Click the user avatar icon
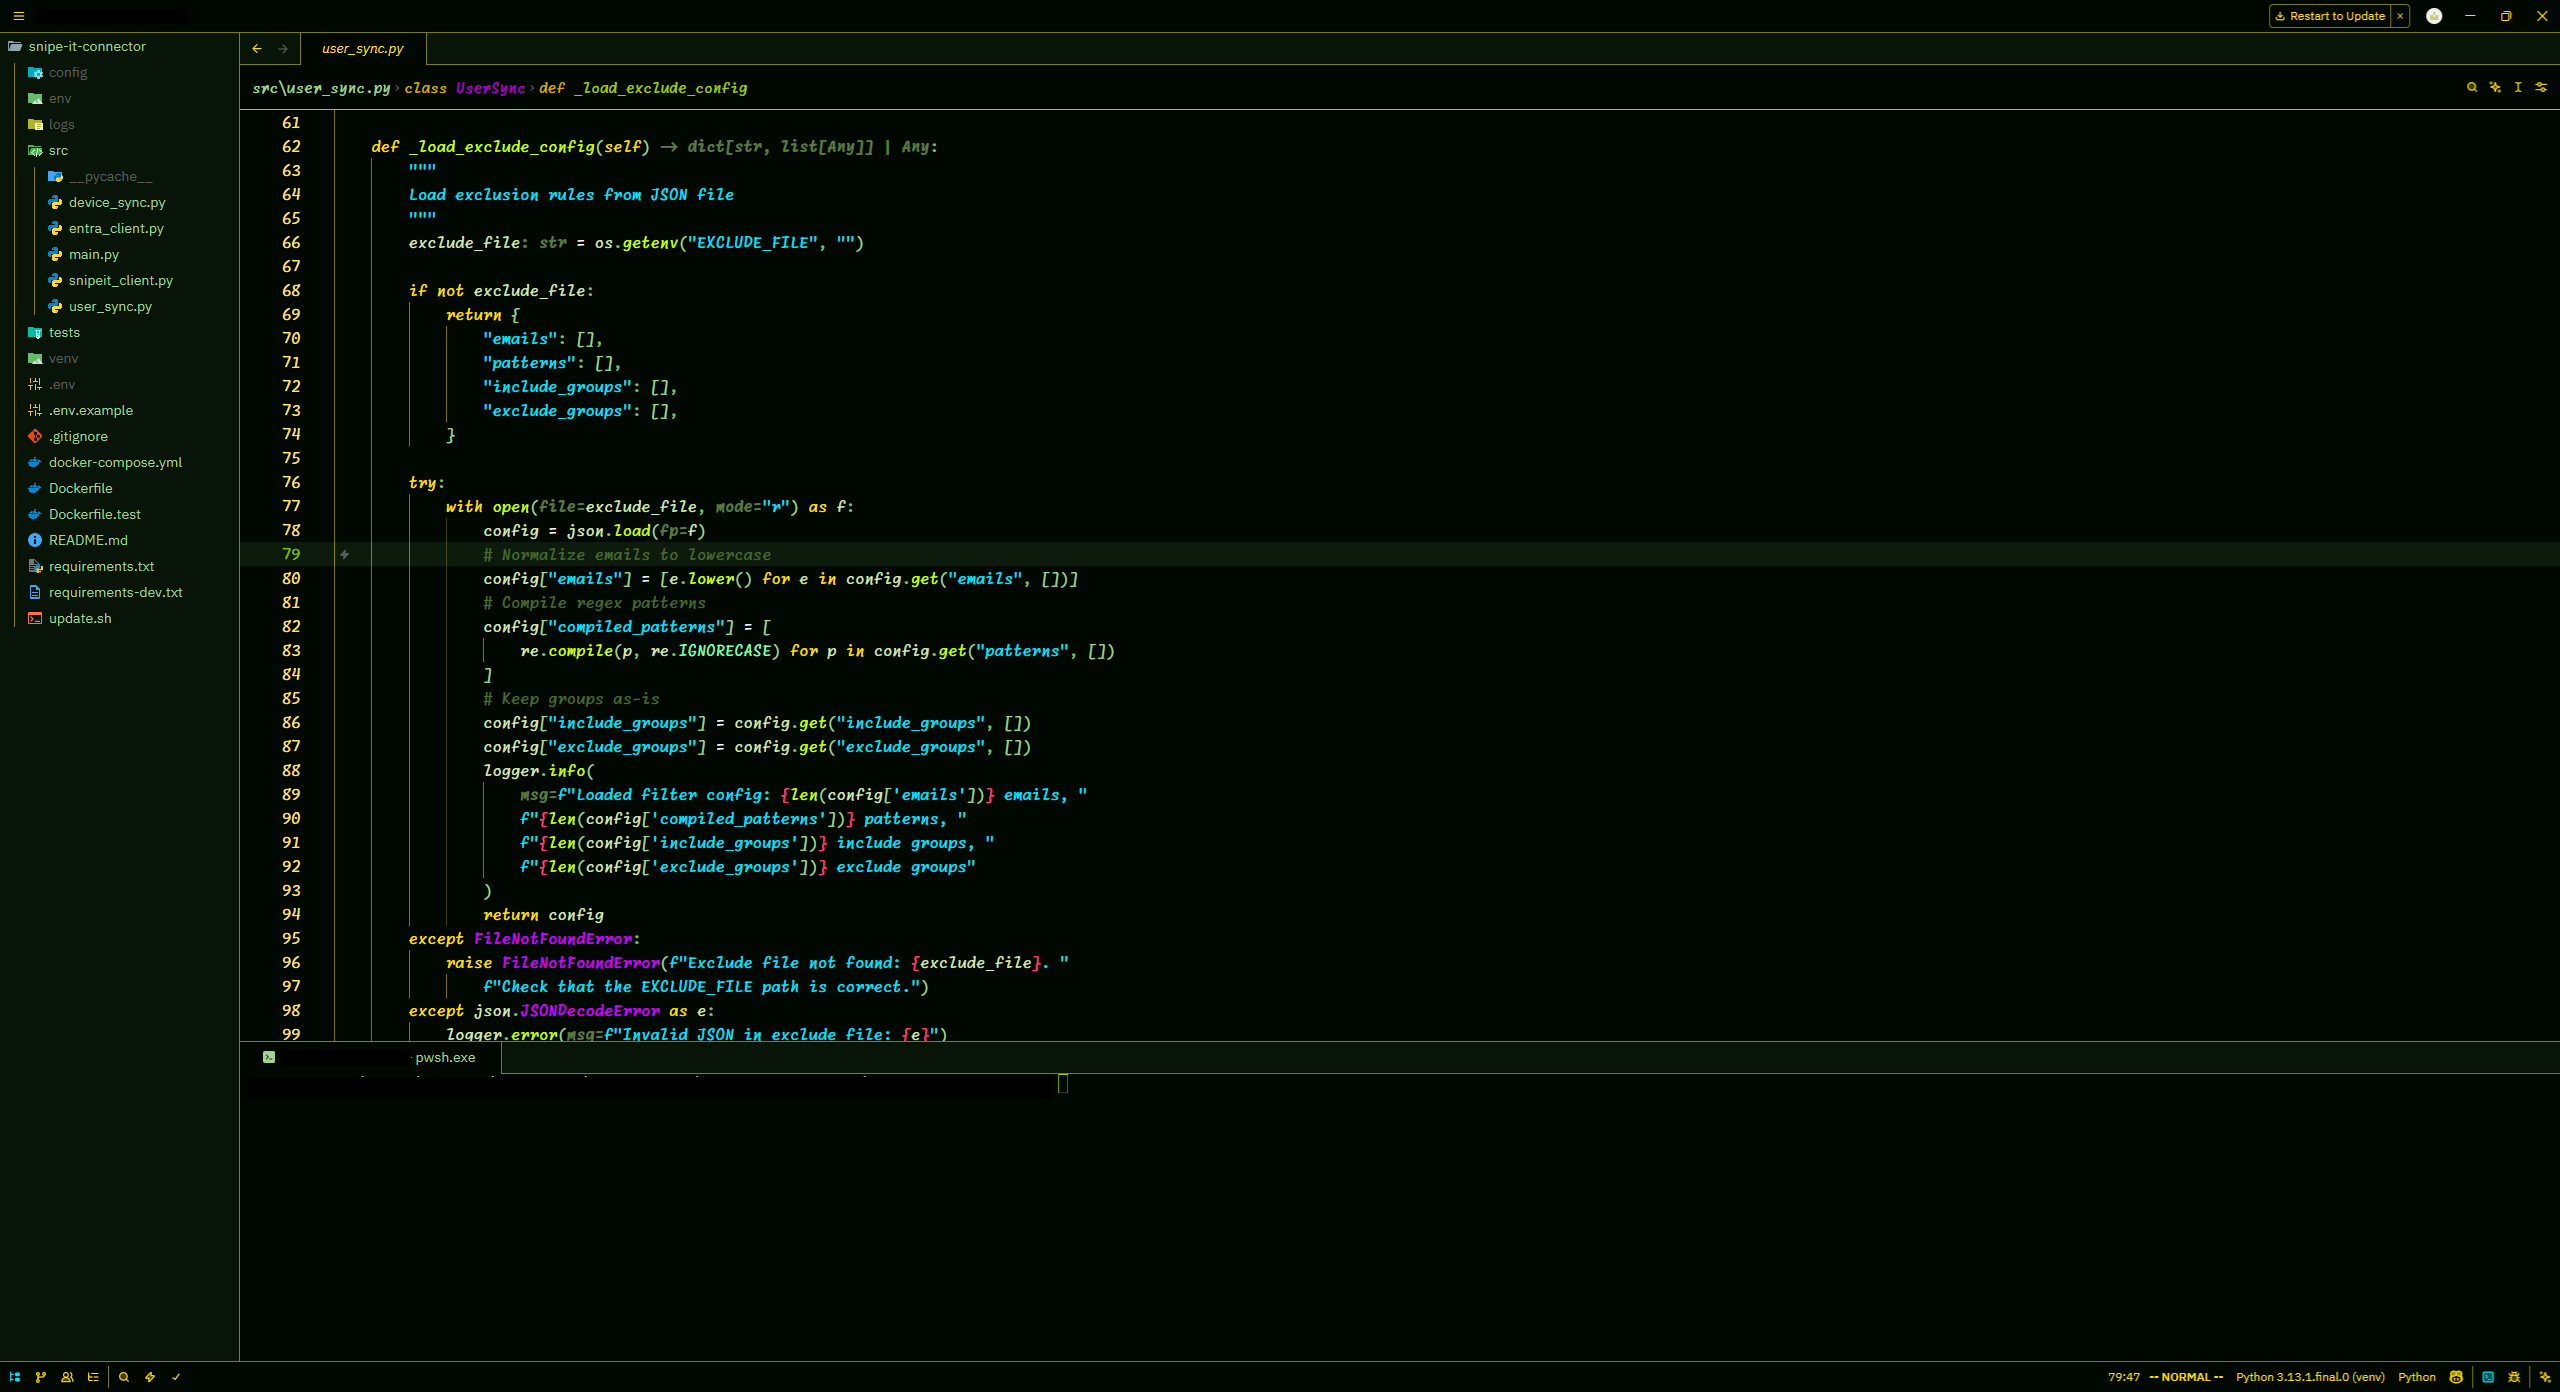 [2434, 16]
